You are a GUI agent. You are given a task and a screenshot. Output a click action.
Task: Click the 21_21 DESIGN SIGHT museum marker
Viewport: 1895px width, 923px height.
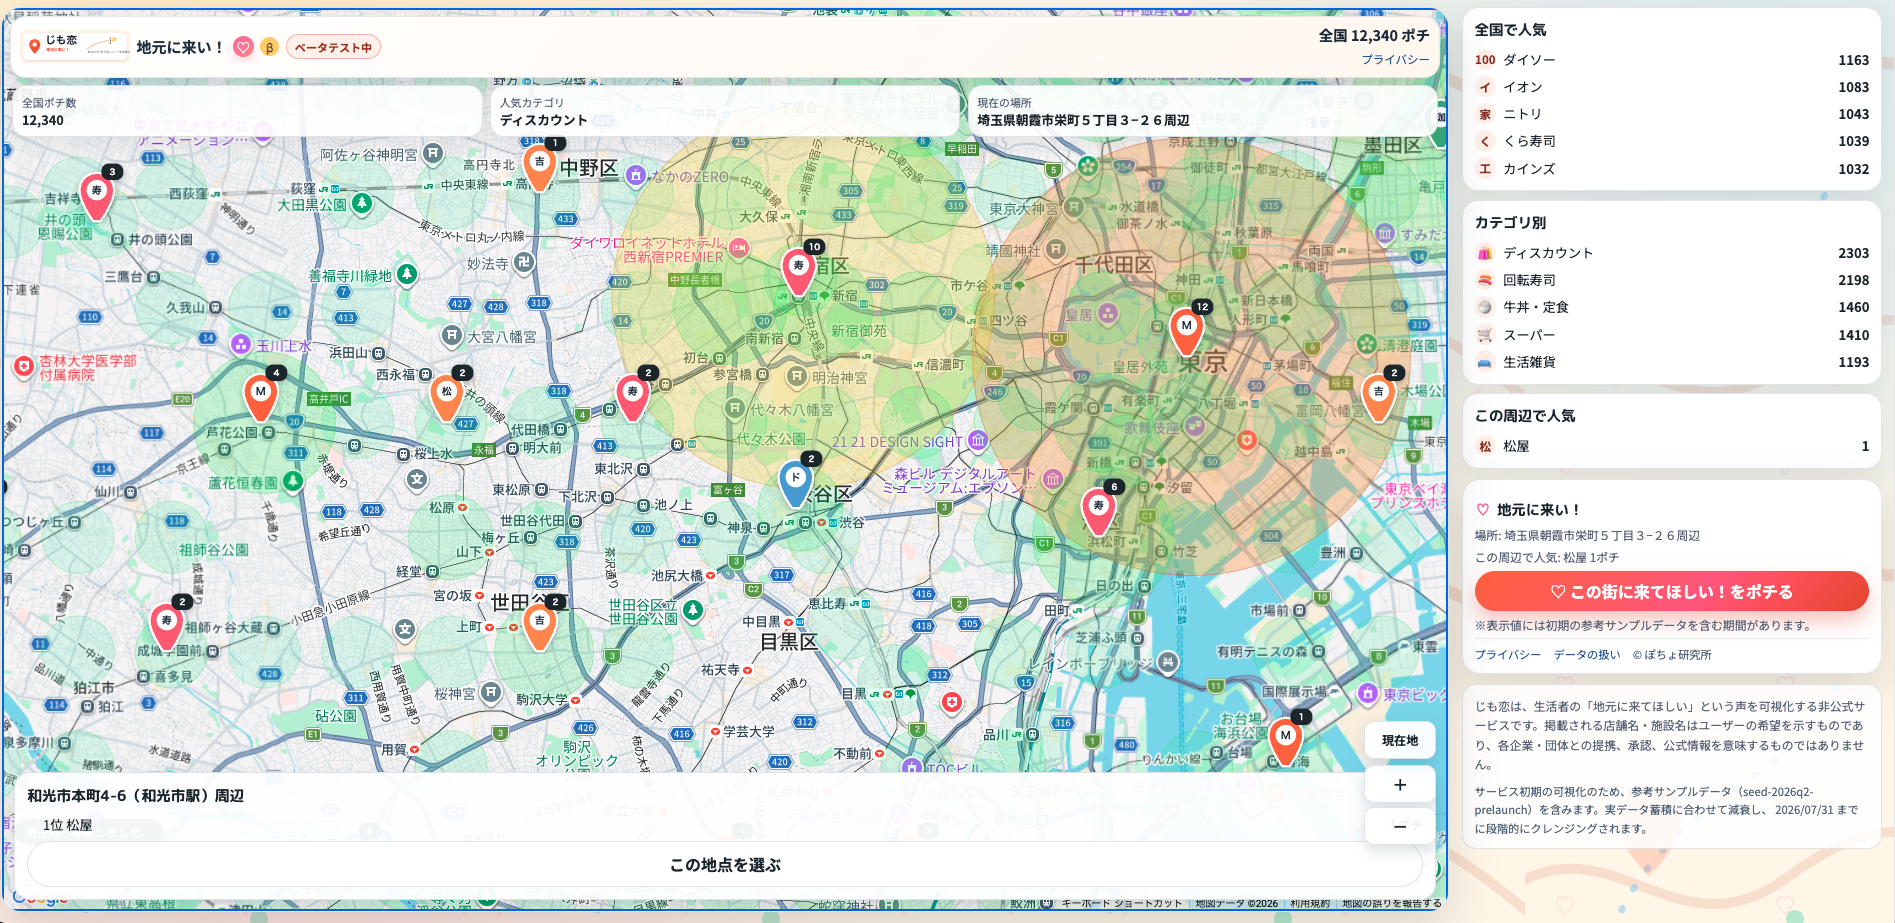pos(978,440)
